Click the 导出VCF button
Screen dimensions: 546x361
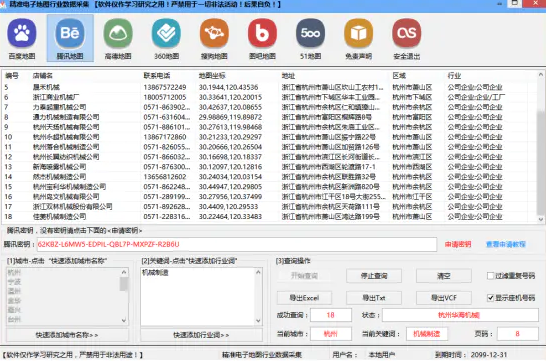(x=444, y=298)
